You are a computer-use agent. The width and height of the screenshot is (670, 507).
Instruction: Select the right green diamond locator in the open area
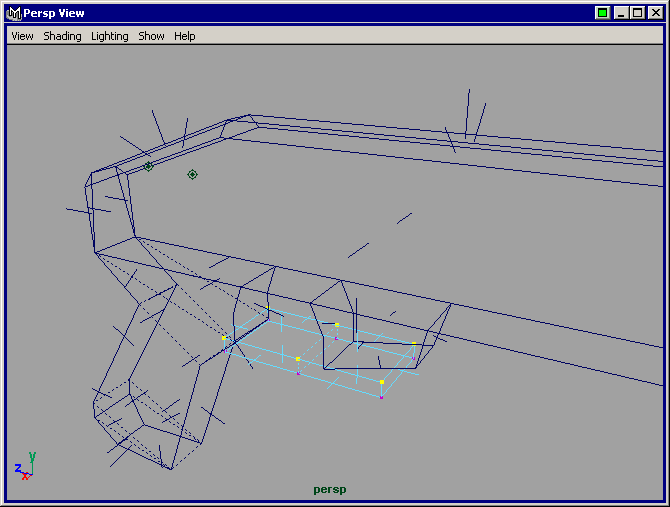(192, 174)
